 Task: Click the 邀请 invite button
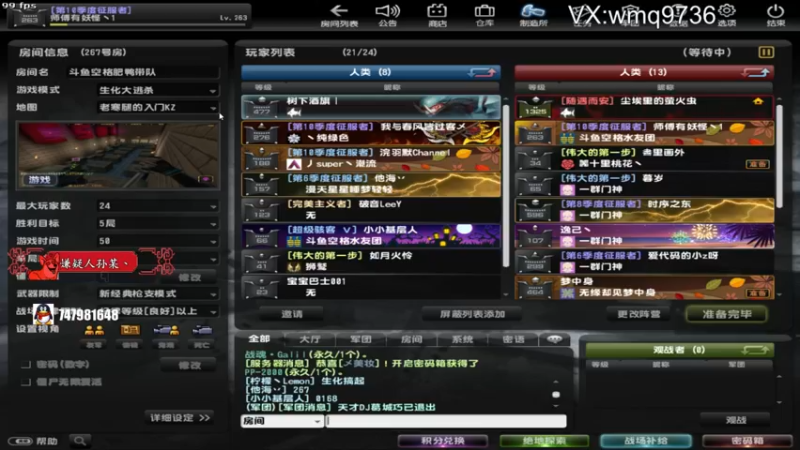tap(291, 314)
